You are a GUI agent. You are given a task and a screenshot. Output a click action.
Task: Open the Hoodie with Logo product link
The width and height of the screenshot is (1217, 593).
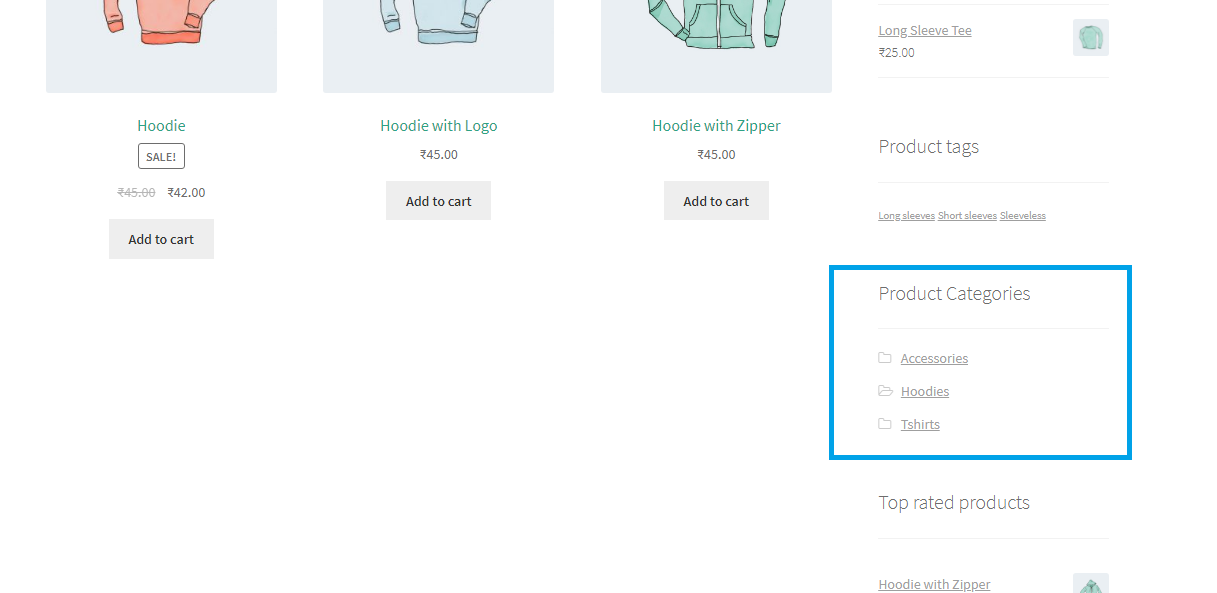coord(438,125)
